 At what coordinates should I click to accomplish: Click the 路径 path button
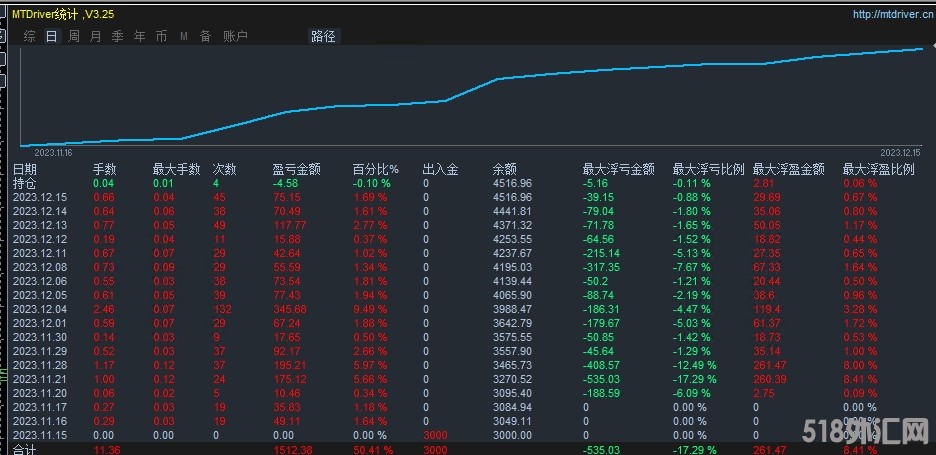pyautogui.click(x=324, y=36)
